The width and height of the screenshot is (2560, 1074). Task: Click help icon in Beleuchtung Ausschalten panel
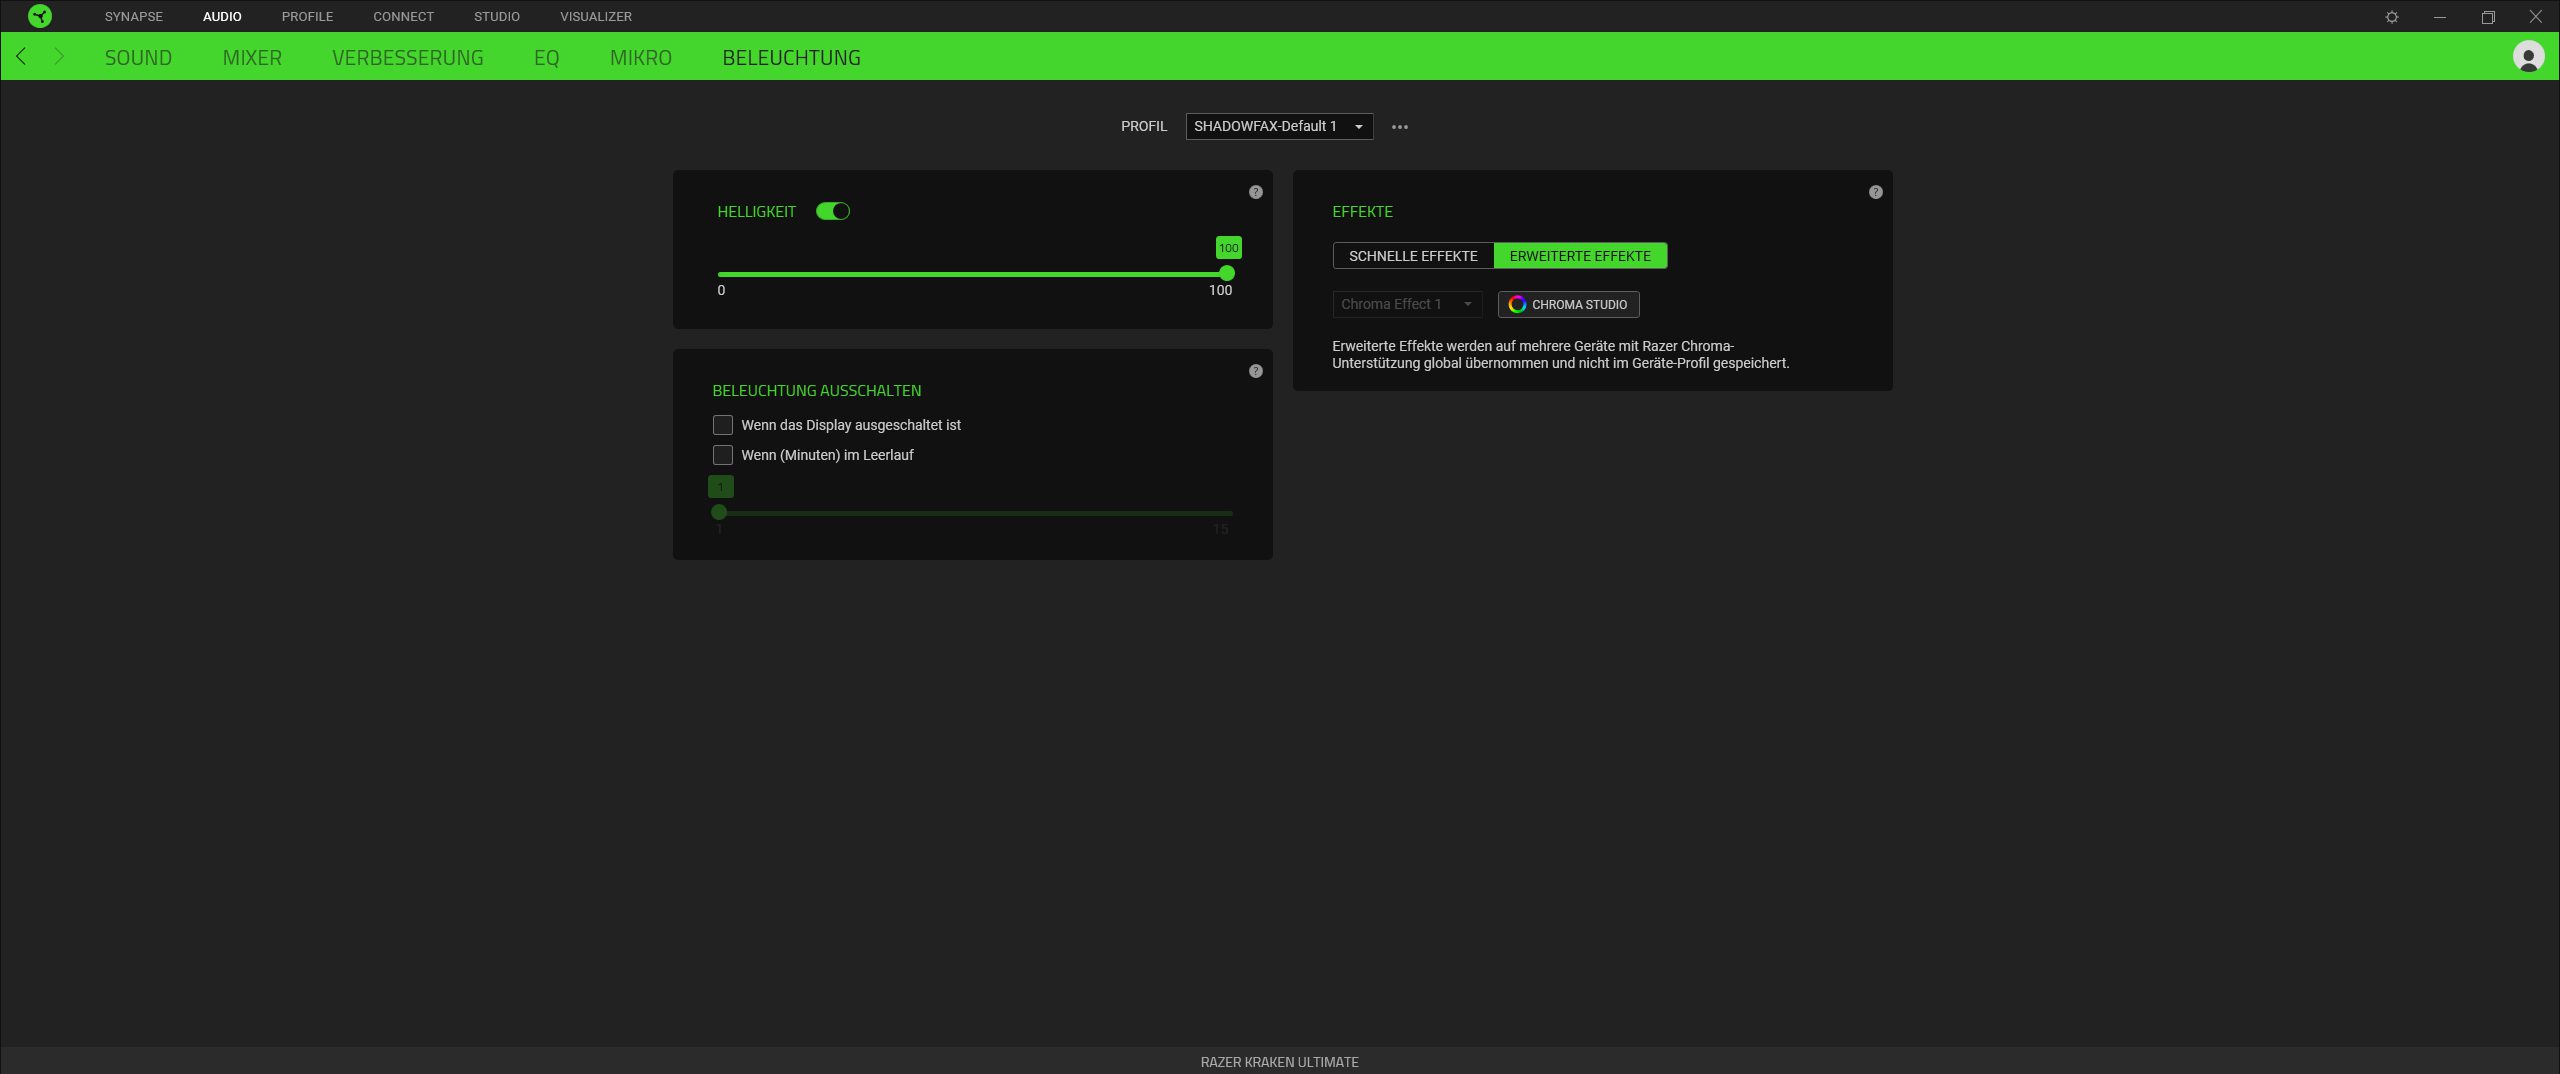pyautogui.click(x=1256, y=371)
